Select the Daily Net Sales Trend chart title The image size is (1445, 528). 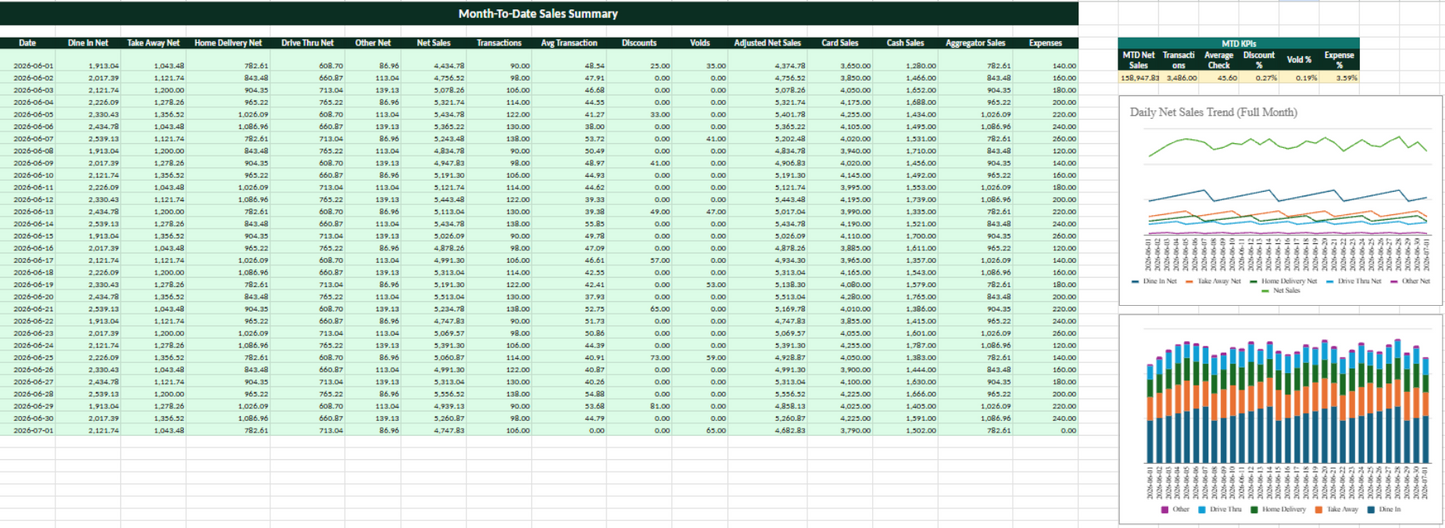(x=1213, y=112)
